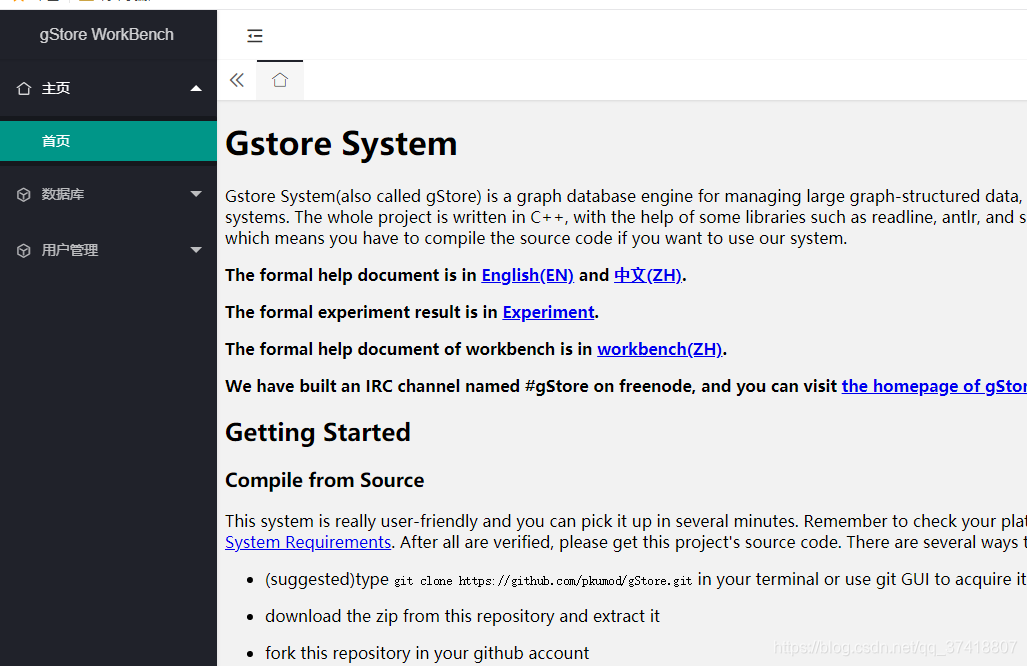Open the System Requirements link

(308, 542)
